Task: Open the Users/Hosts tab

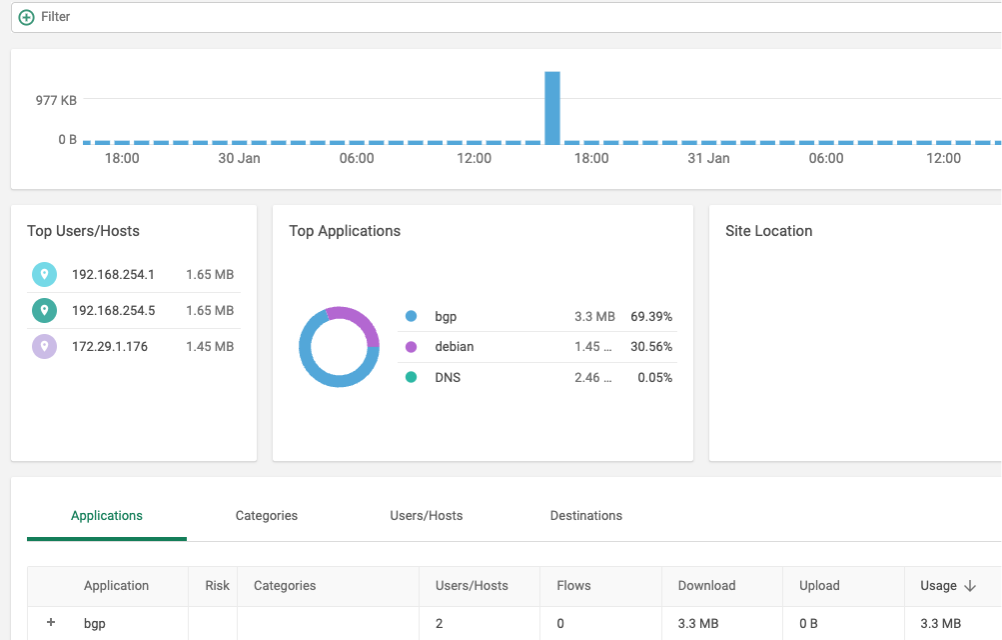Action: pyautogui.click(x=425, y=515)
